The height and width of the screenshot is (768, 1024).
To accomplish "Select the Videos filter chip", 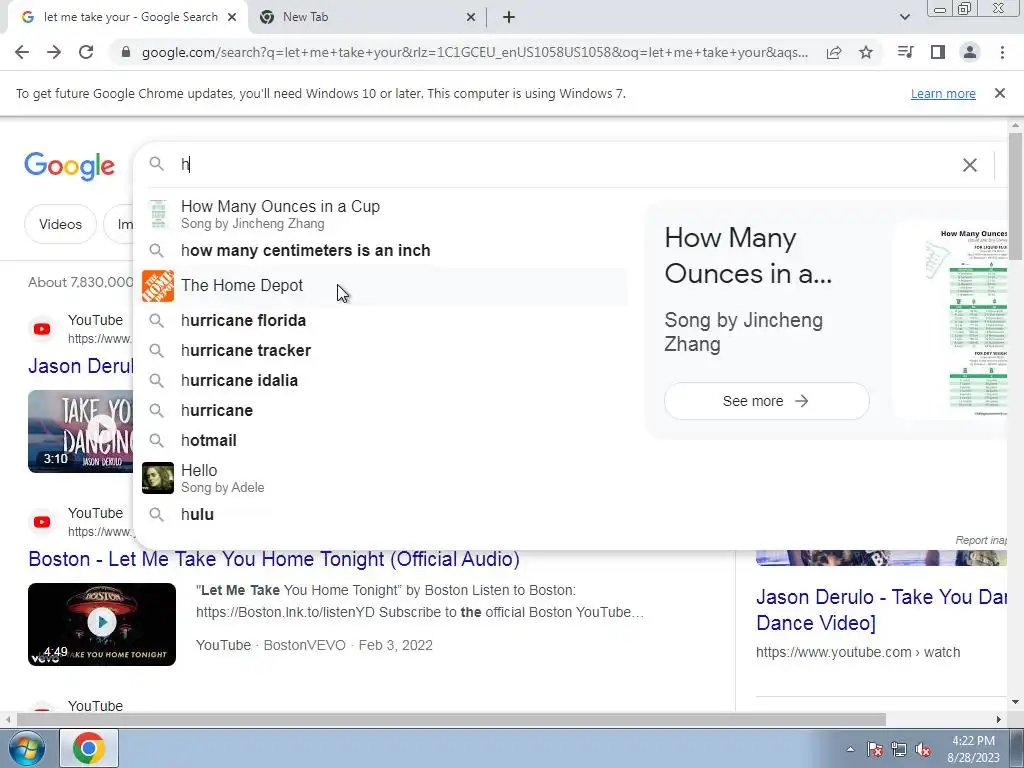I will [60, 224].
